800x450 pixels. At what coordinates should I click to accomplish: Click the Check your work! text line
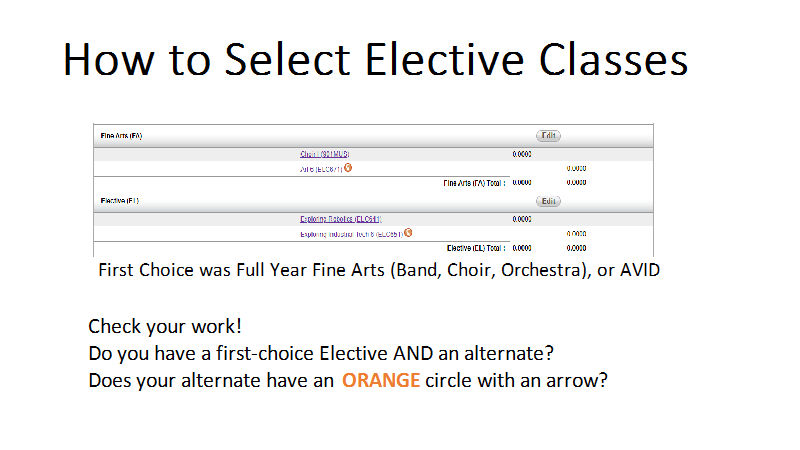click(x=165, y=327)
